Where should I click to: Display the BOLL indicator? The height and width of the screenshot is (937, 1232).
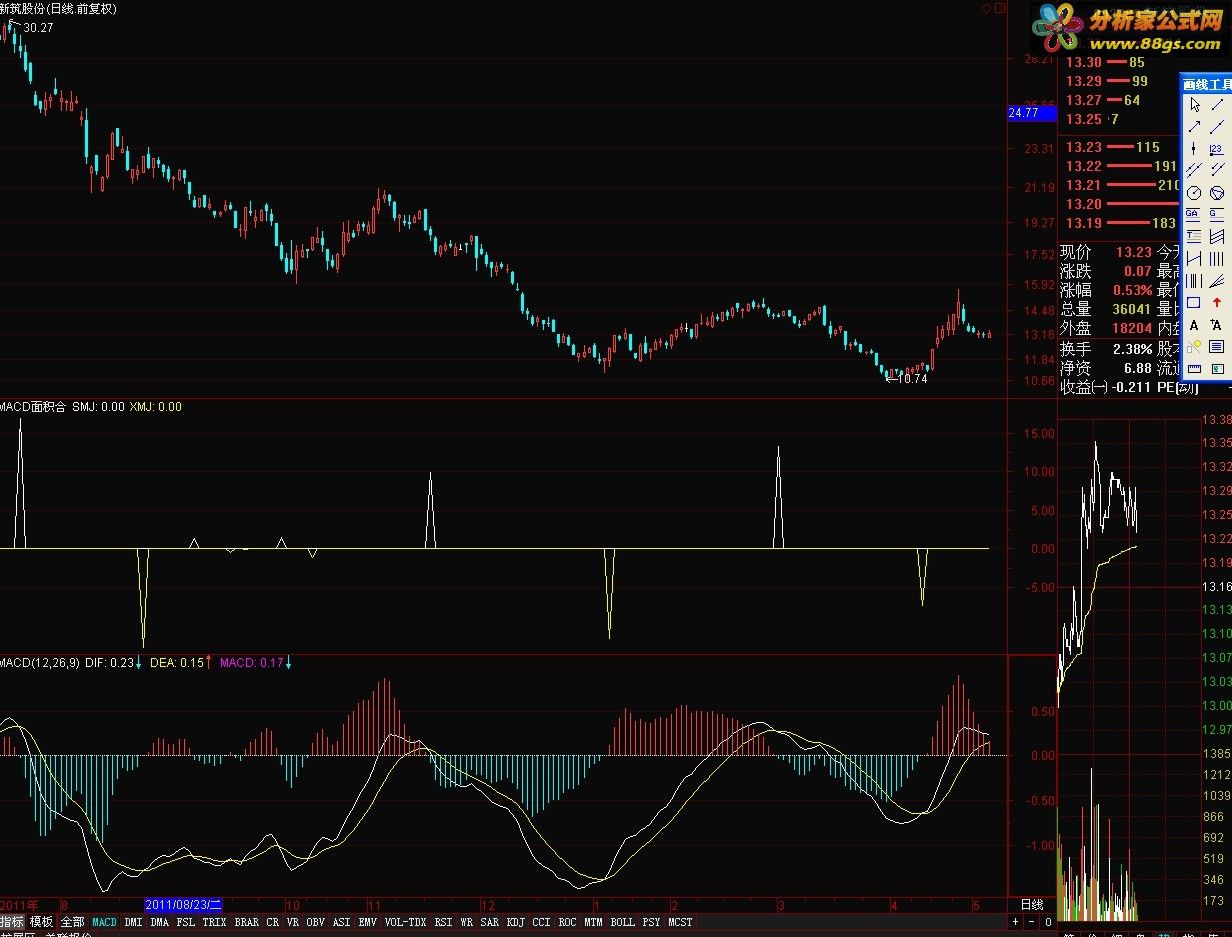pyautogui.click(x=622, y=922)
